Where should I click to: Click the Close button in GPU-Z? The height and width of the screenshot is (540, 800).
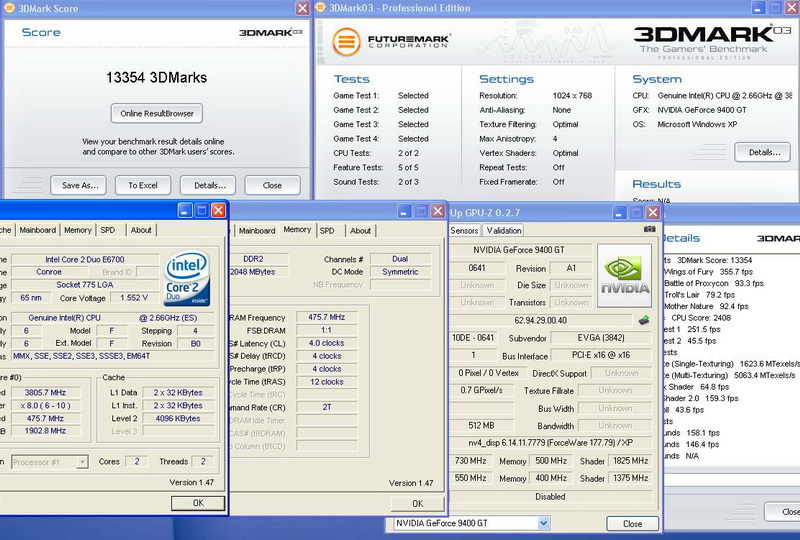tap(632, 524)
